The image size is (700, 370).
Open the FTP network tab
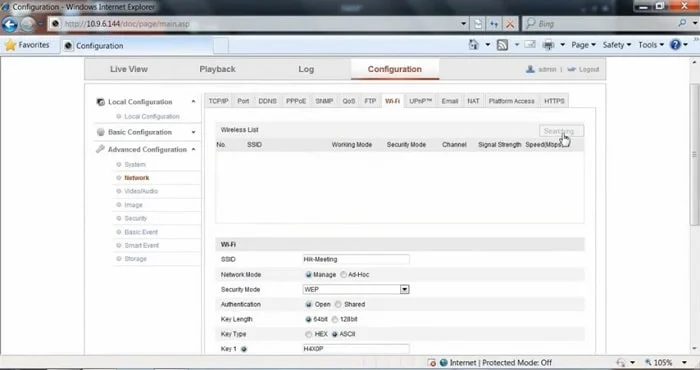[x=370, y=101]
